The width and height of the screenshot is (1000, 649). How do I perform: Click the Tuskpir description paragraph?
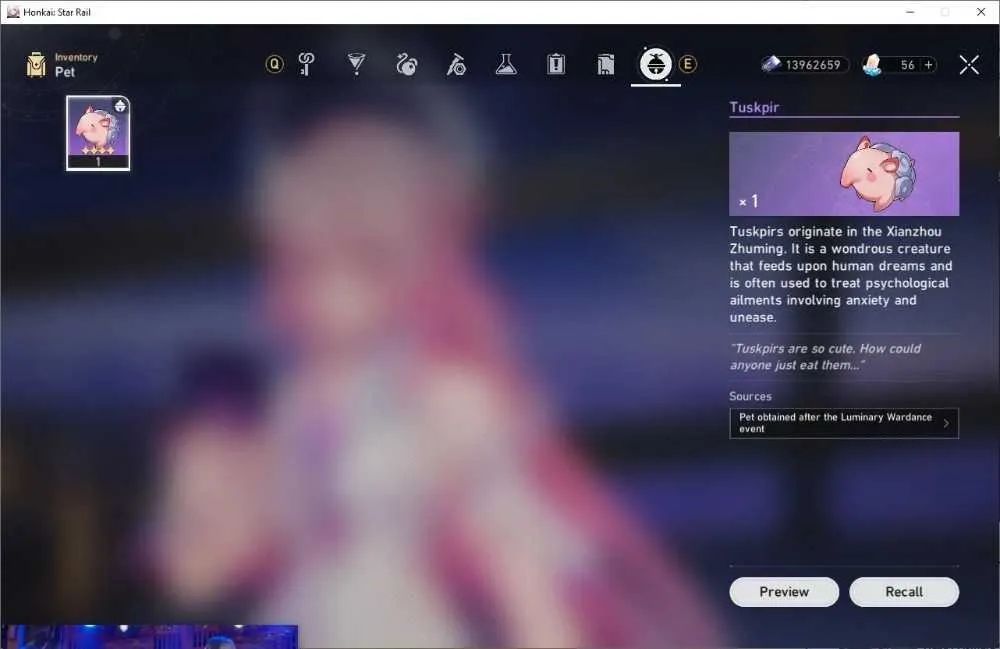pyautogui.click(x=841, y=274)
